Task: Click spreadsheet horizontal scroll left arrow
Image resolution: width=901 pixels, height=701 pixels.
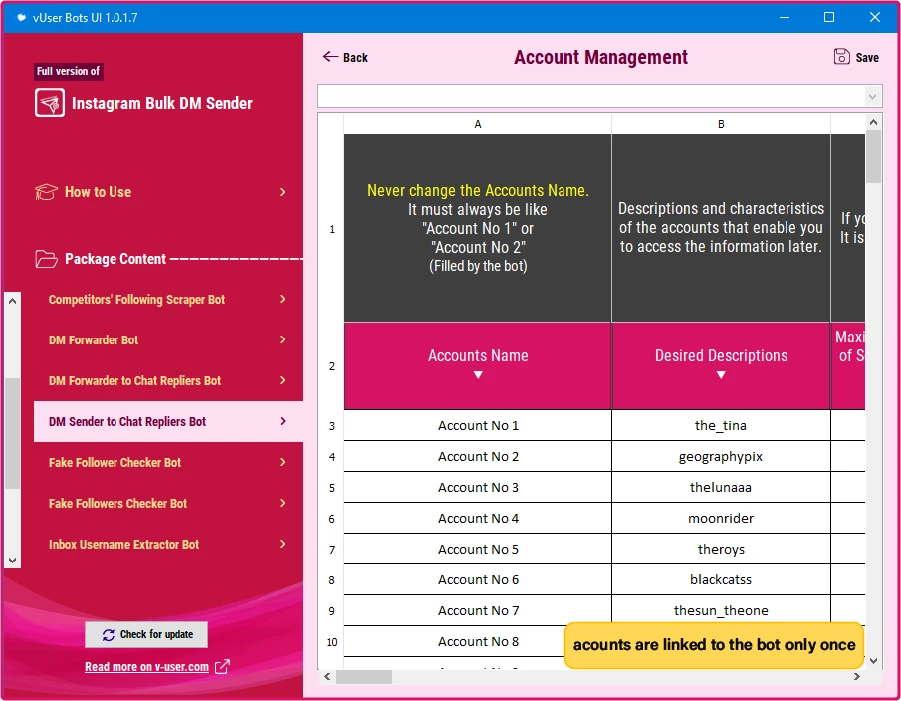Action: 326,676
